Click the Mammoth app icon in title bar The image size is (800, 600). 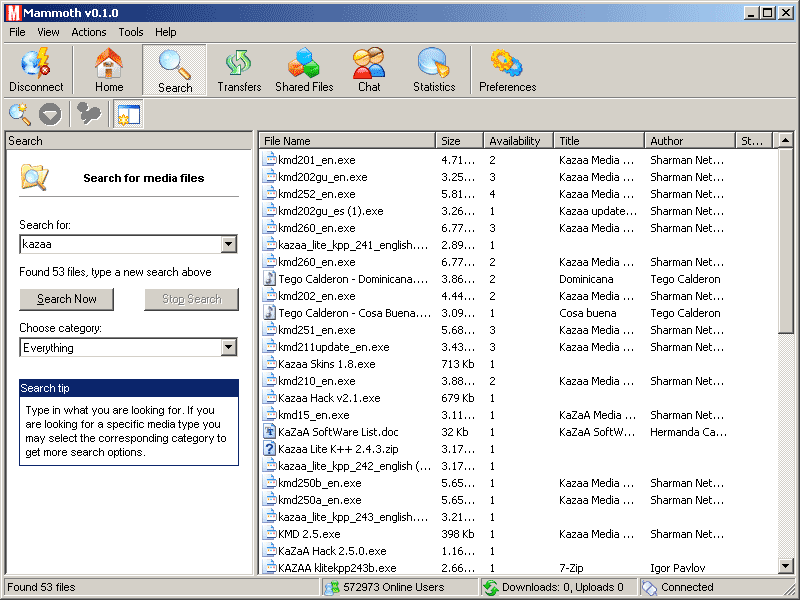(x=13, y=13)
